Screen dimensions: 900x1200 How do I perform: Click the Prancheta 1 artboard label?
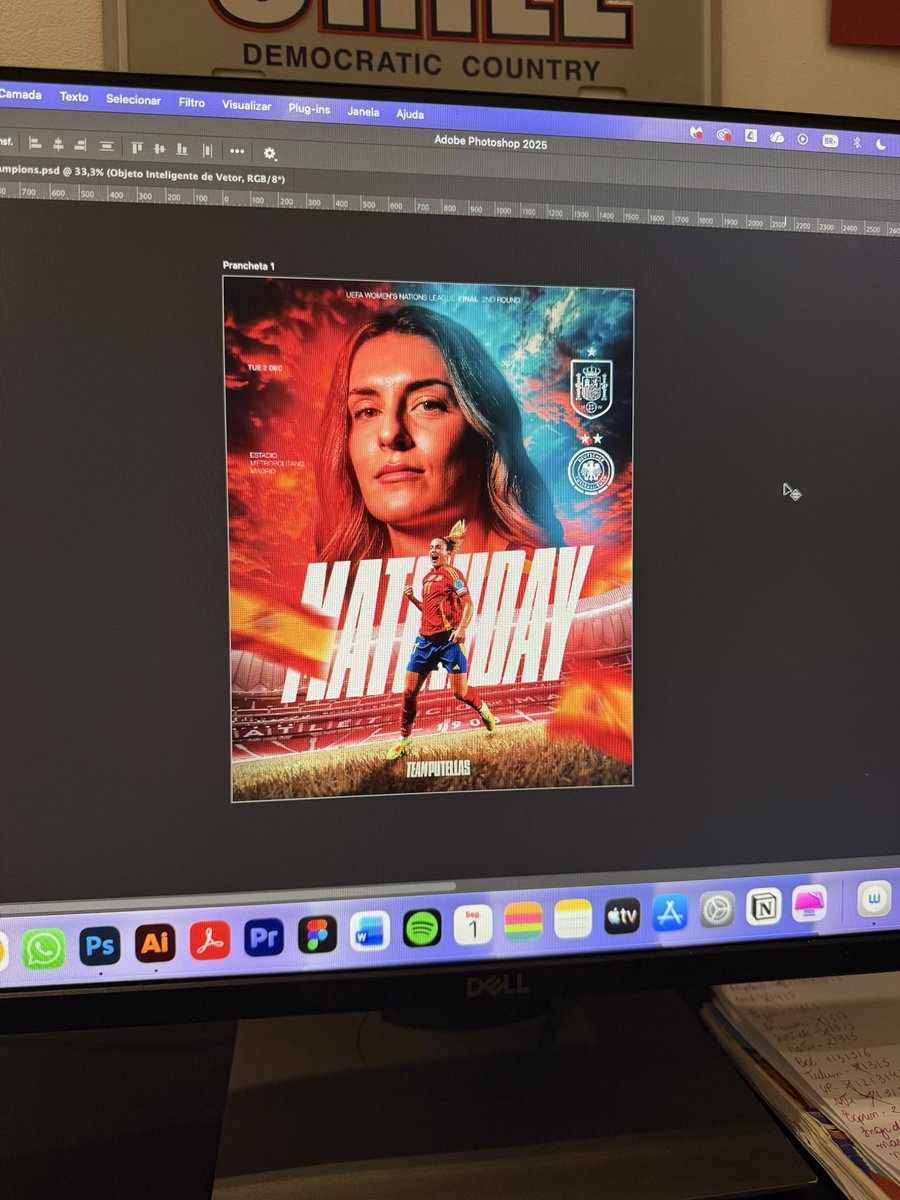248,266
